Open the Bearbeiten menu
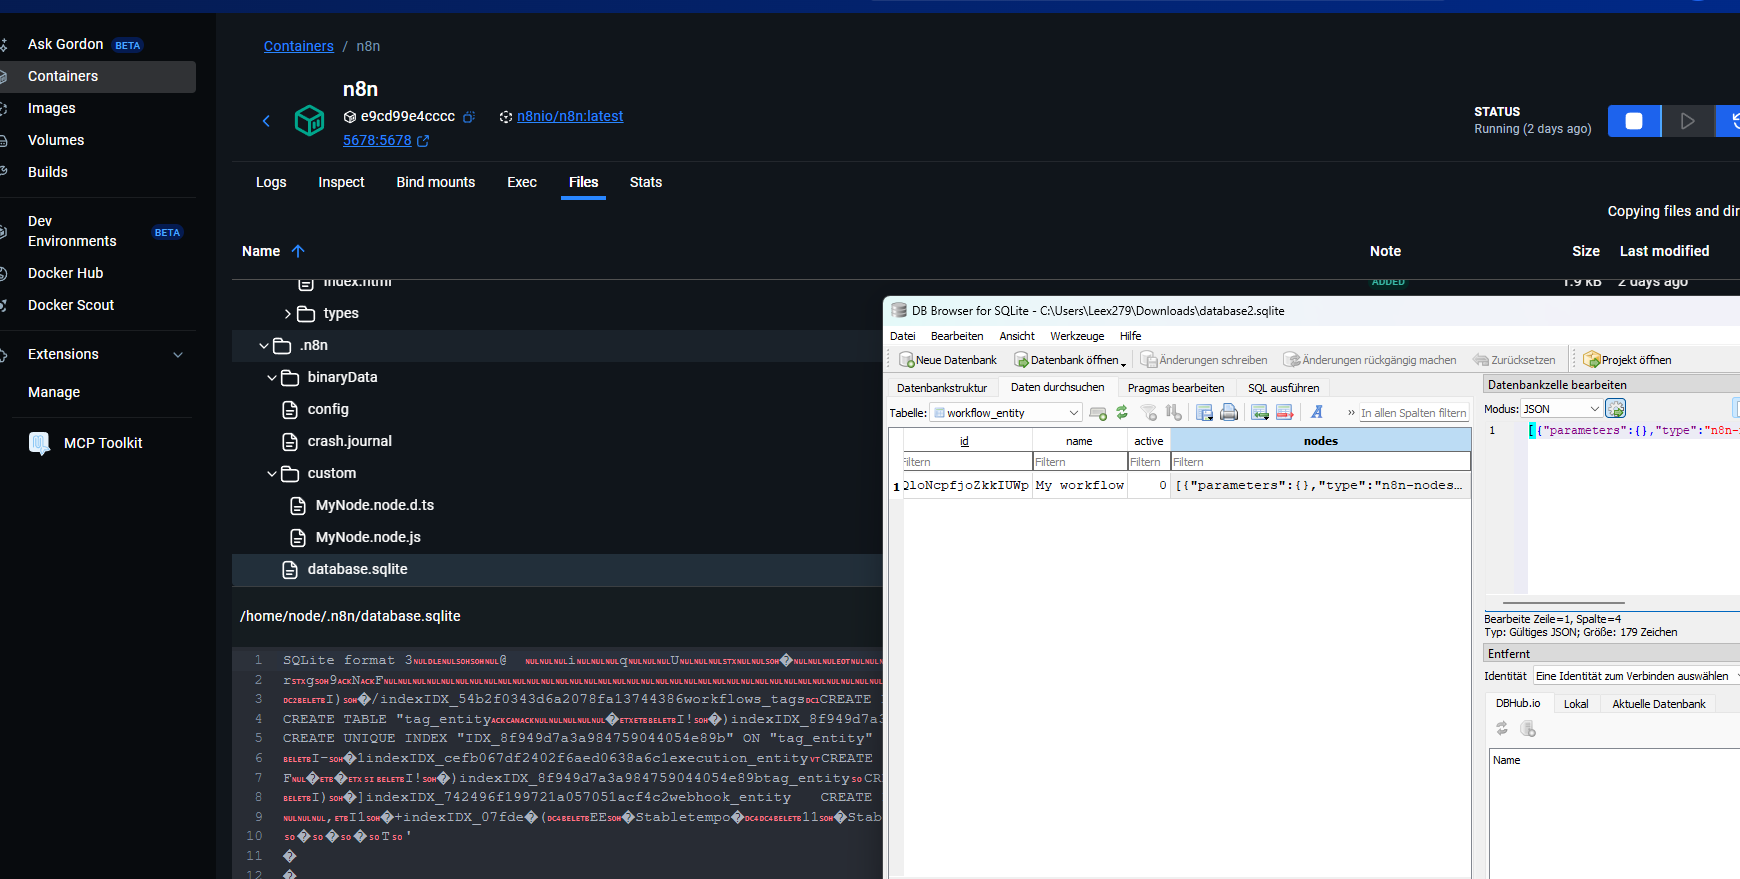Image resolution: width=1740 pixels, height=879 pixels. tap(957, 336)
